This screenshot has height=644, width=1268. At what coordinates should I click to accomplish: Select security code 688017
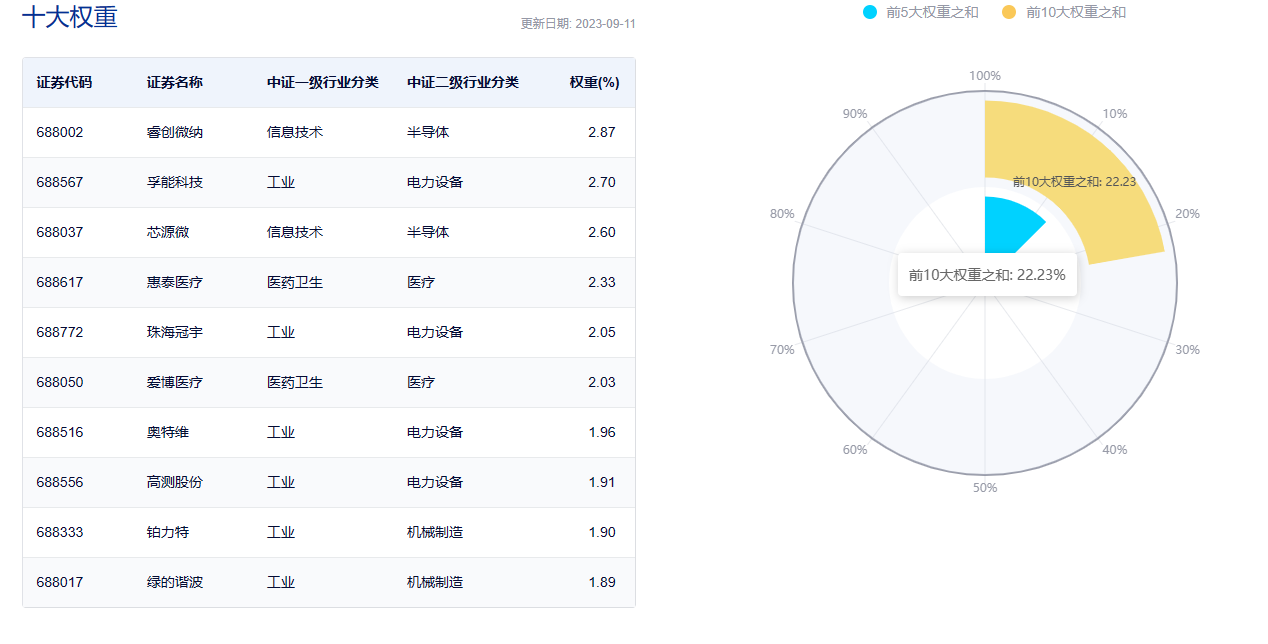point(60,582)
